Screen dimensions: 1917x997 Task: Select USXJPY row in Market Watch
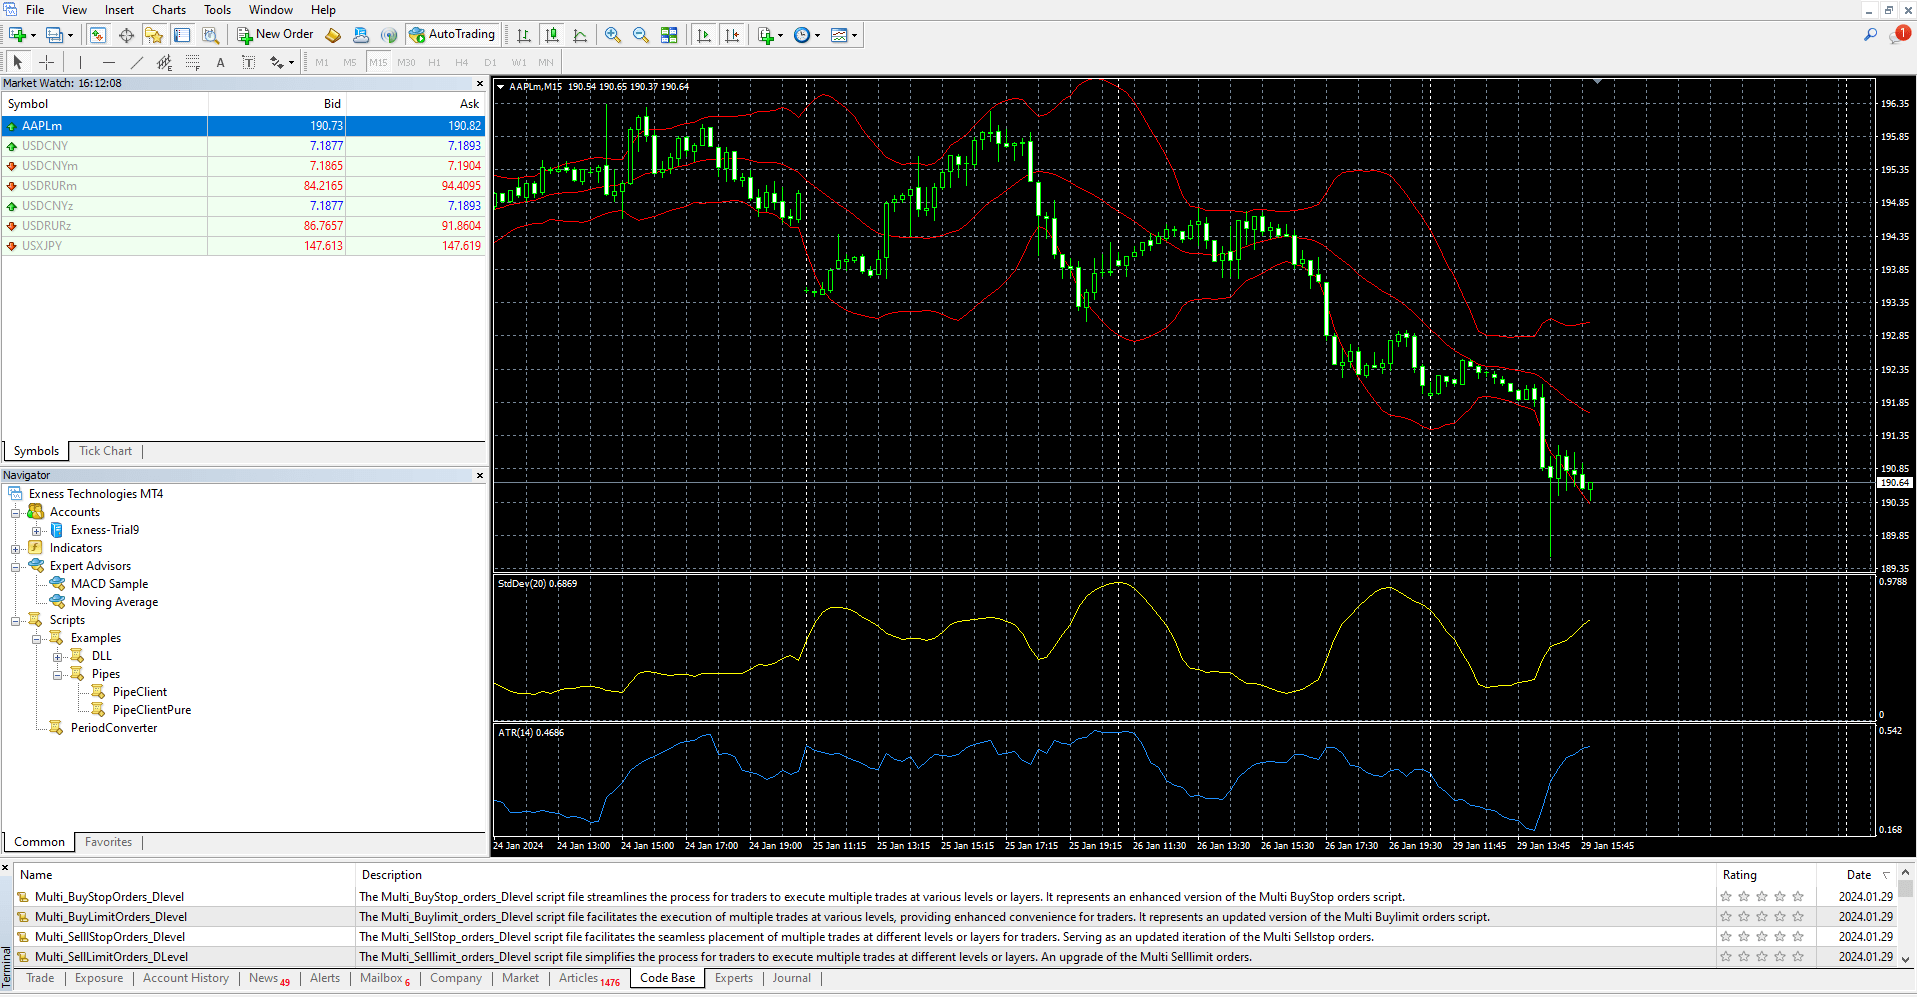244,246
